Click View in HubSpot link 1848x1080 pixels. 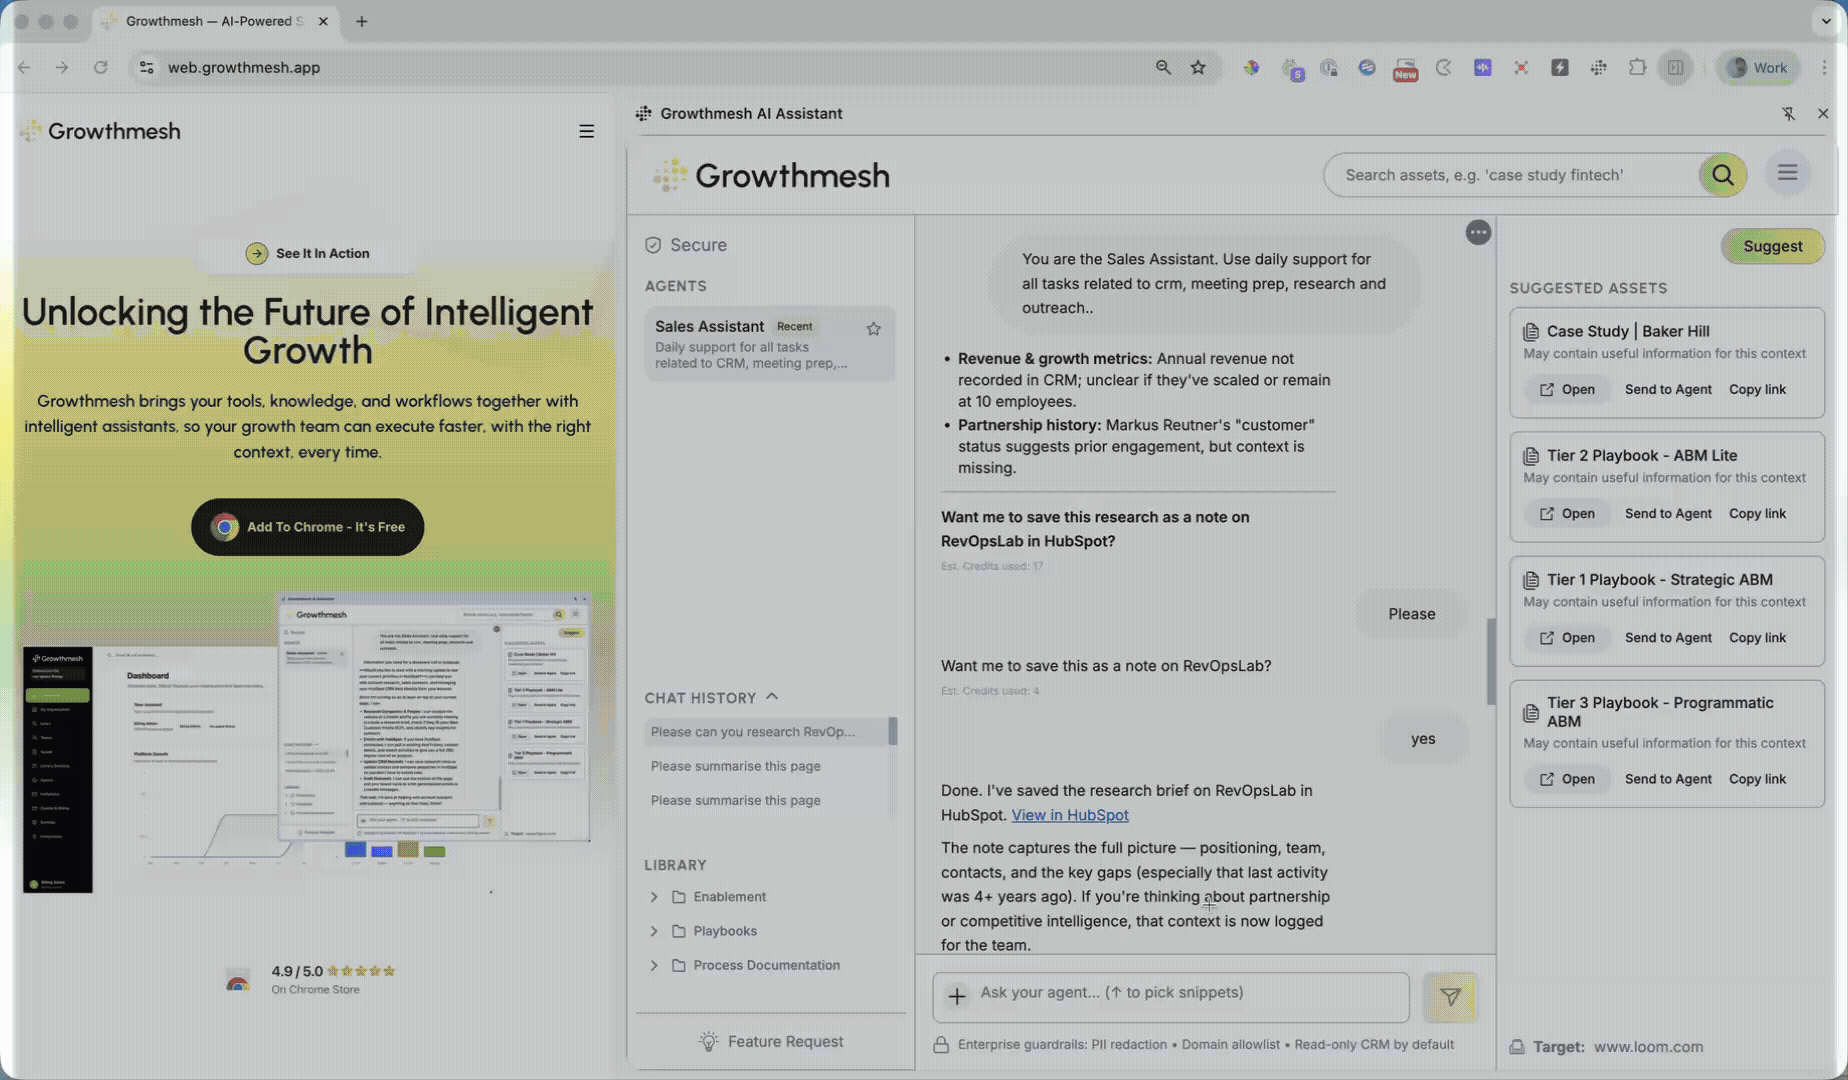[1069, 815]
